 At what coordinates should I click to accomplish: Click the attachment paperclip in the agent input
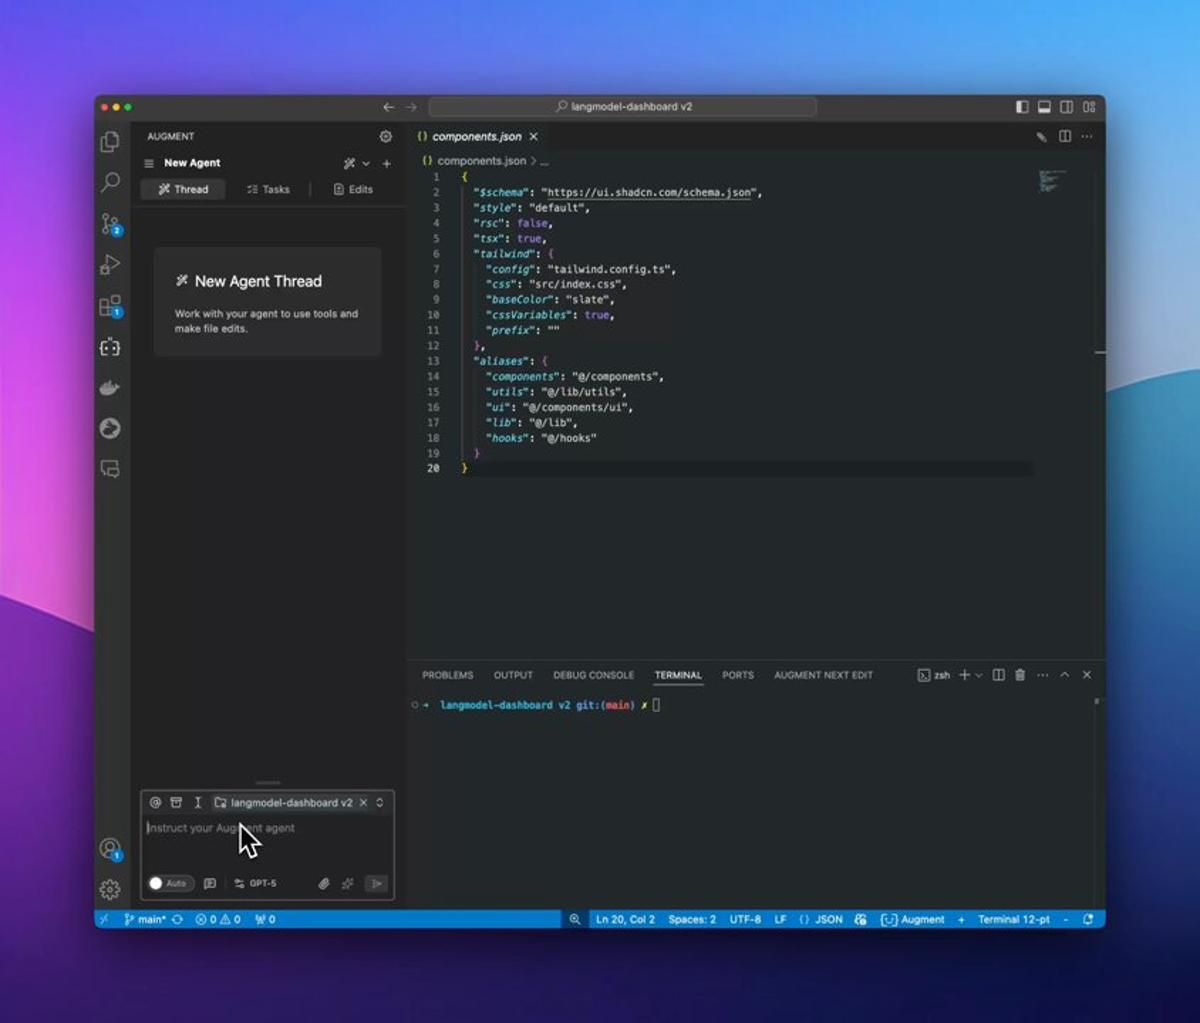point(323,883)
